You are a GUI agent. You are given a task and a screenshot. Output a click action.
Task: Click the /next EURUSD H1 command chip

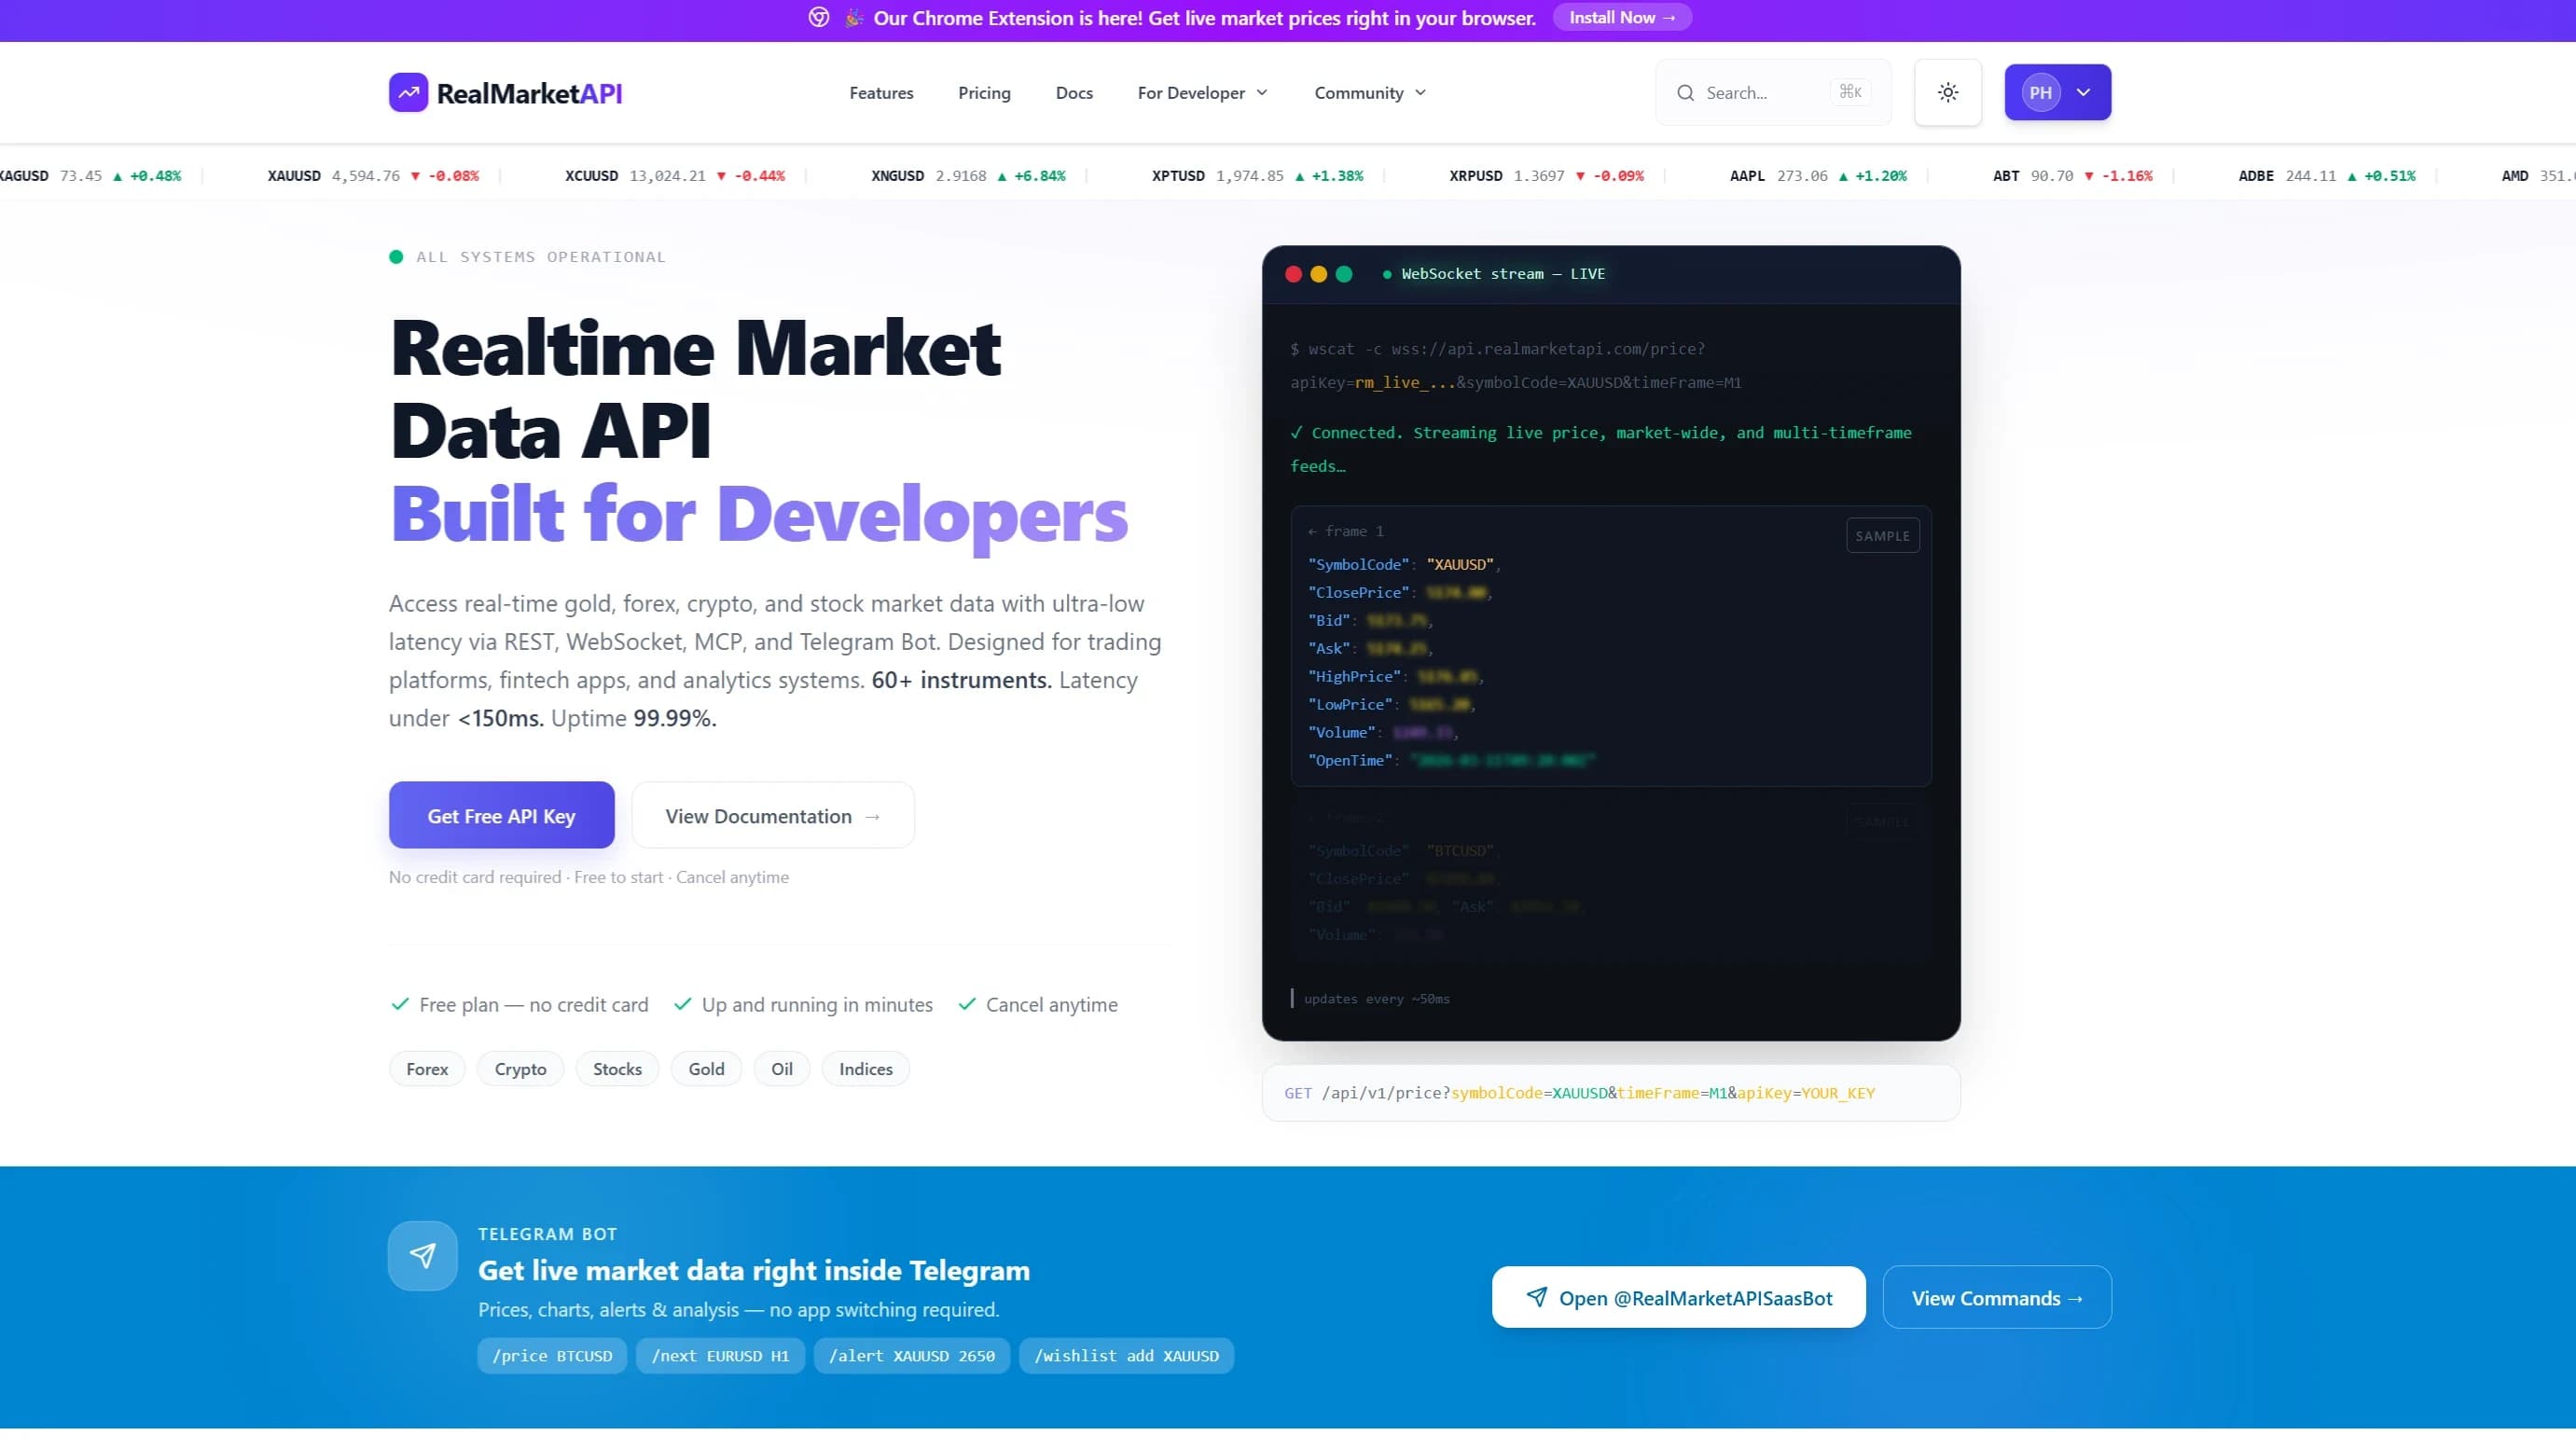[720, 1355]
